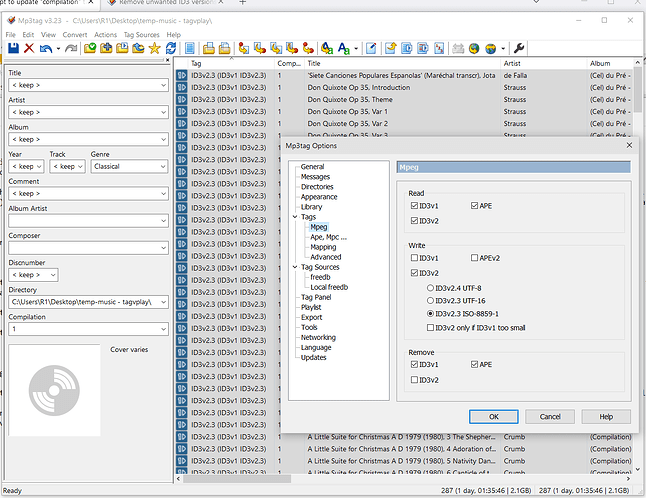
Task: Collapse the Tags node in options tree
Action: click(x=295, y=217)
